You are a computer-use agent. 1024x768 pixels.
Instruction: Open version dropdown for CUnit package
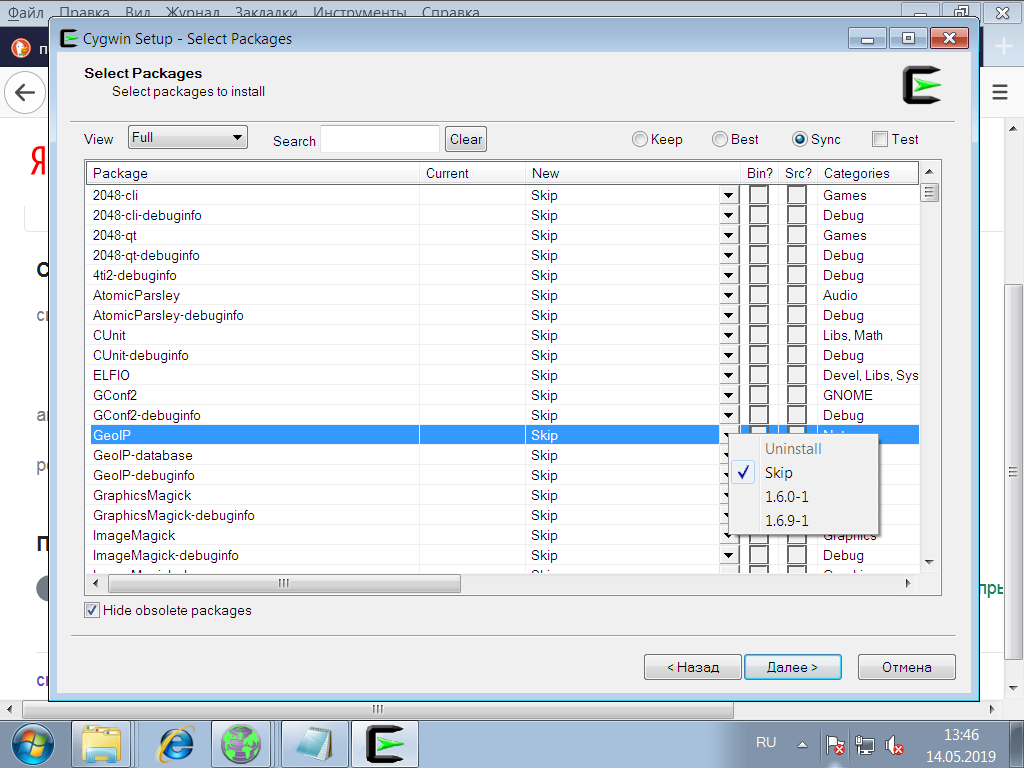728,335
